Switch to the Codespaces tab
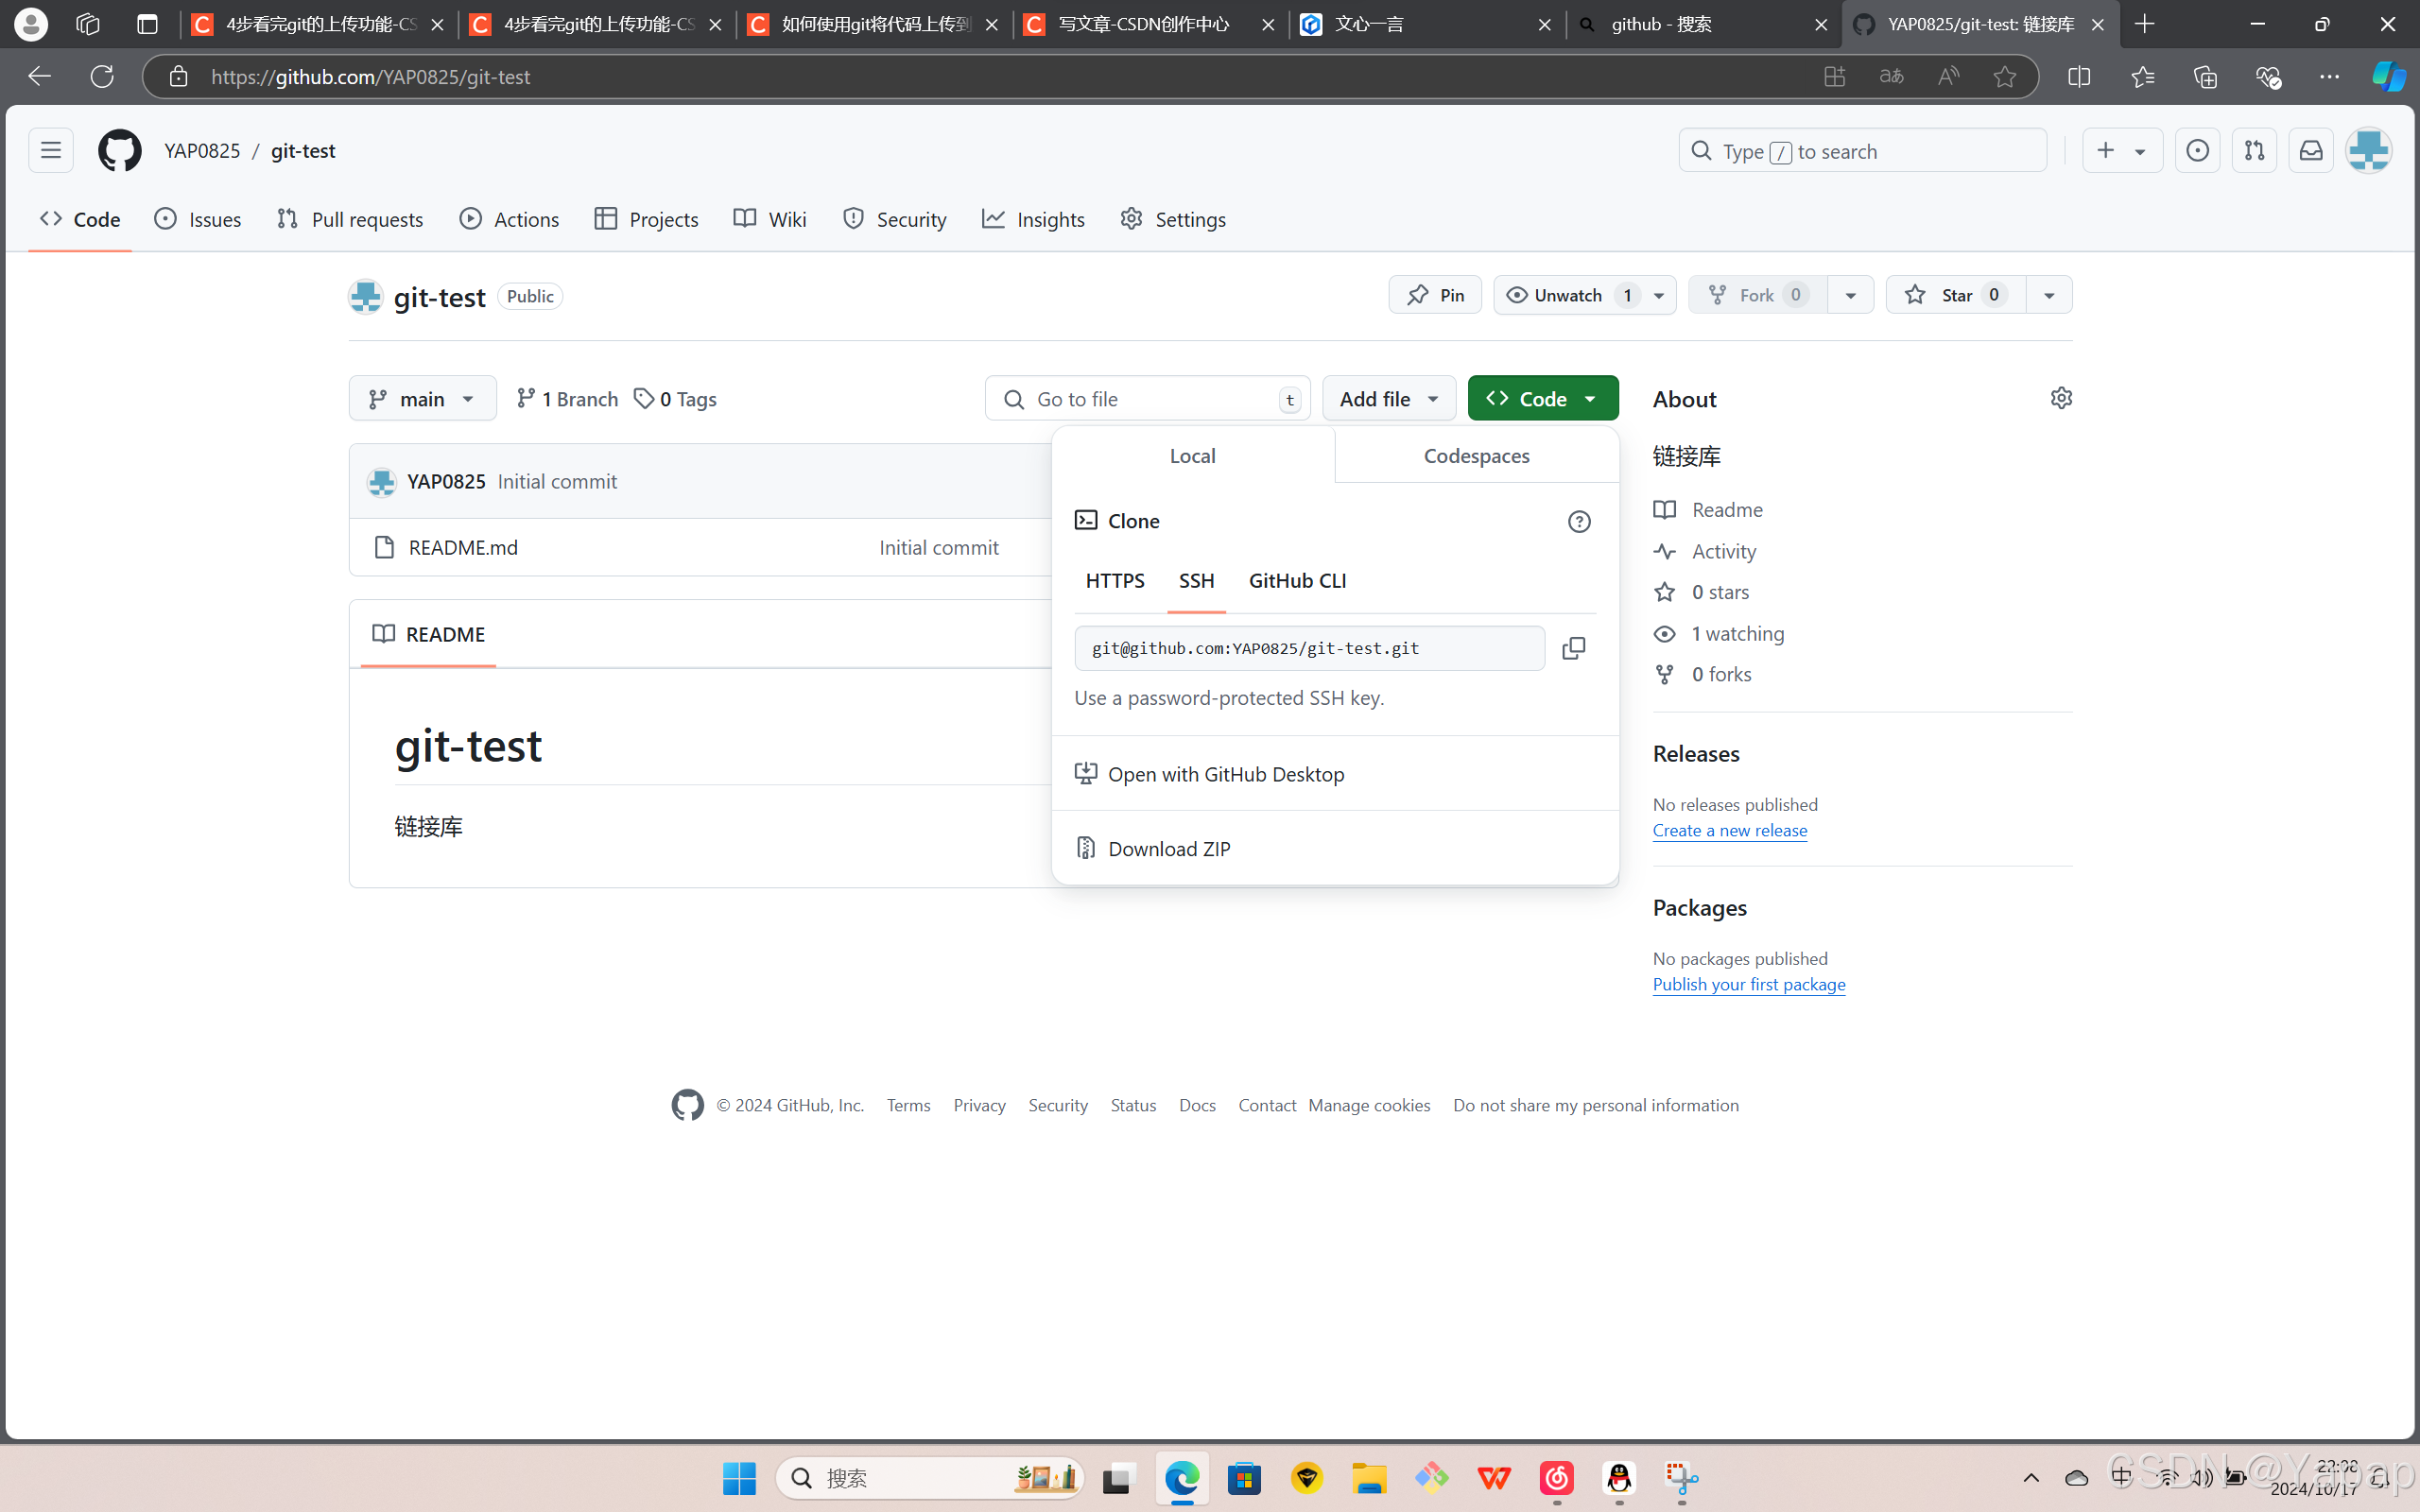Viewport: 2420px width, 1512px height. pos(1476,455)
